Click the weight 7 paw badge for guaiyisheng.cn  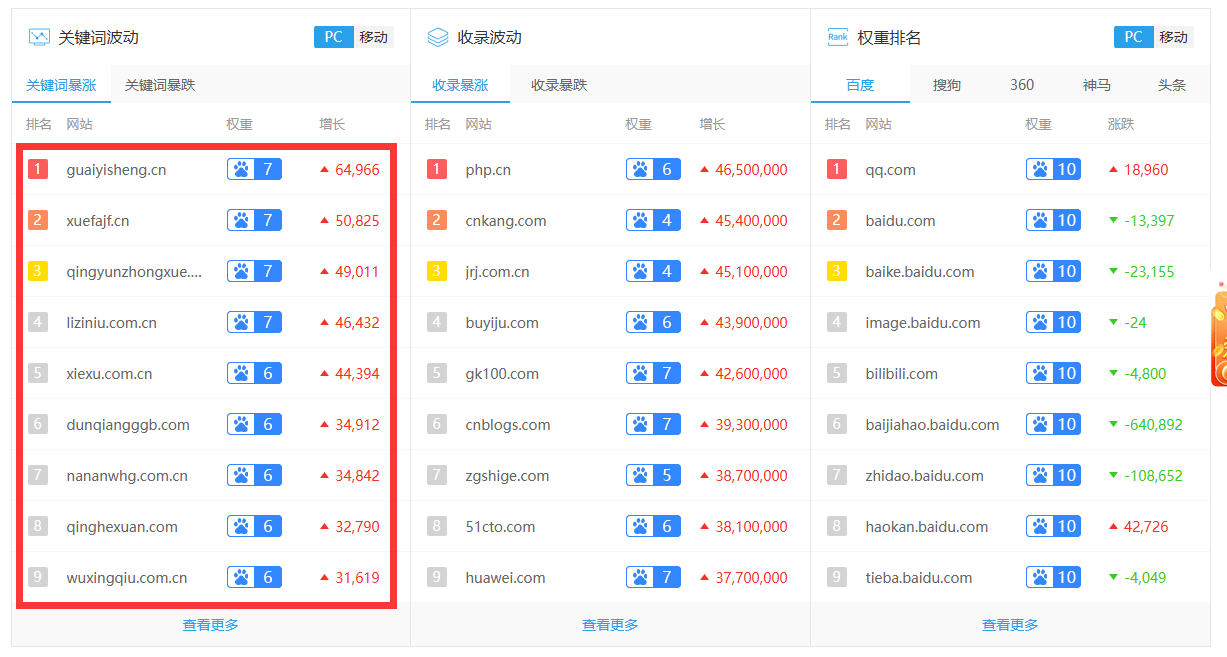point(254,169)
